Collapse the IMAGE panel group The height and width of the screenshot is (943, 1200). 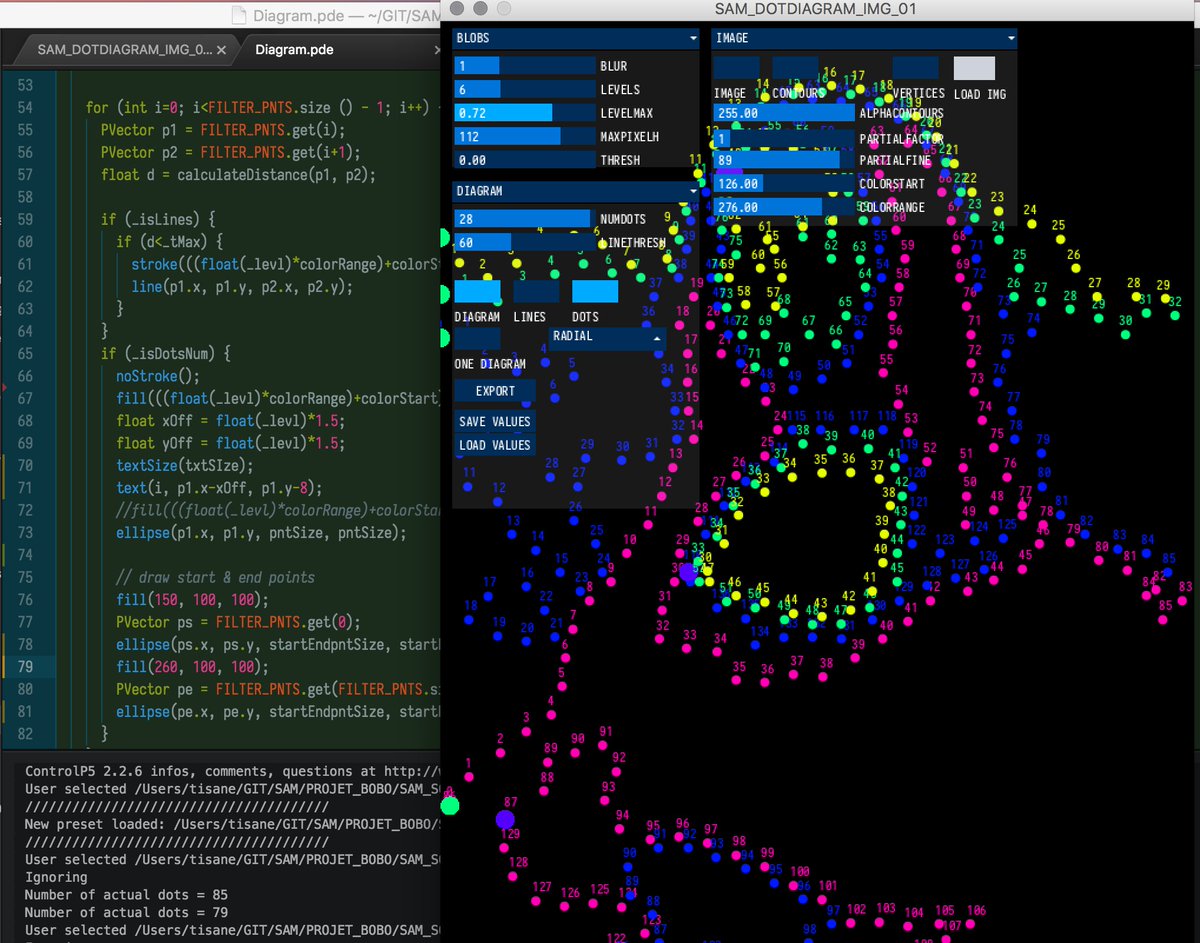(x=1011, y=38)
